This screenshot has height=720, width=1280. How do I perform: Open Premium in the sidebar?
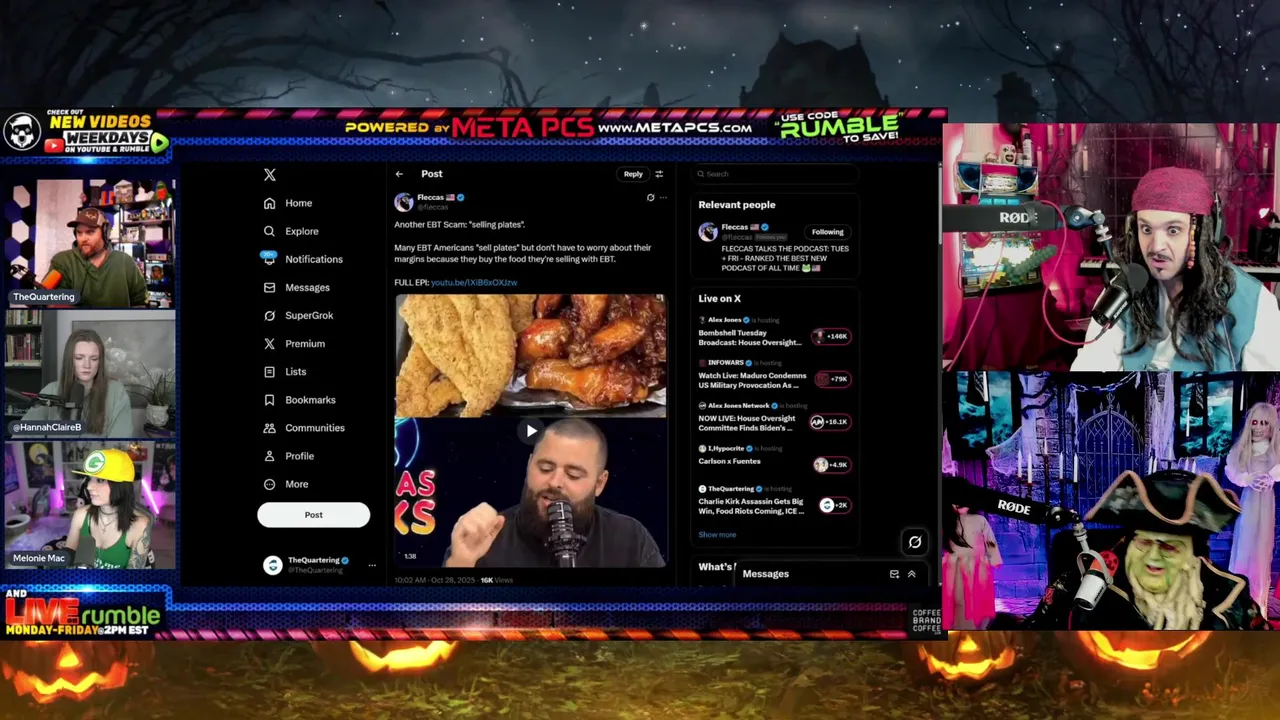294,343
